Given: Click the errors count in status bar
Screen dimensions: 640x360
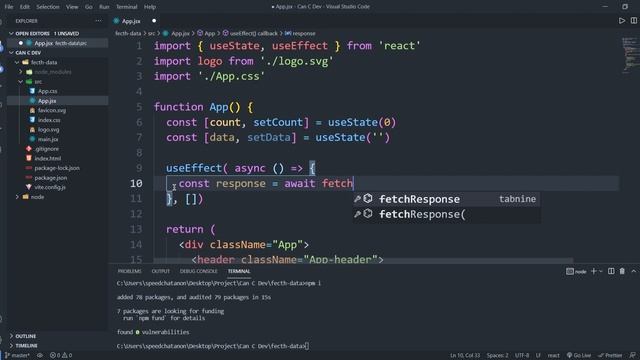Looking at the screenshot, I should [x=55, y=356].
